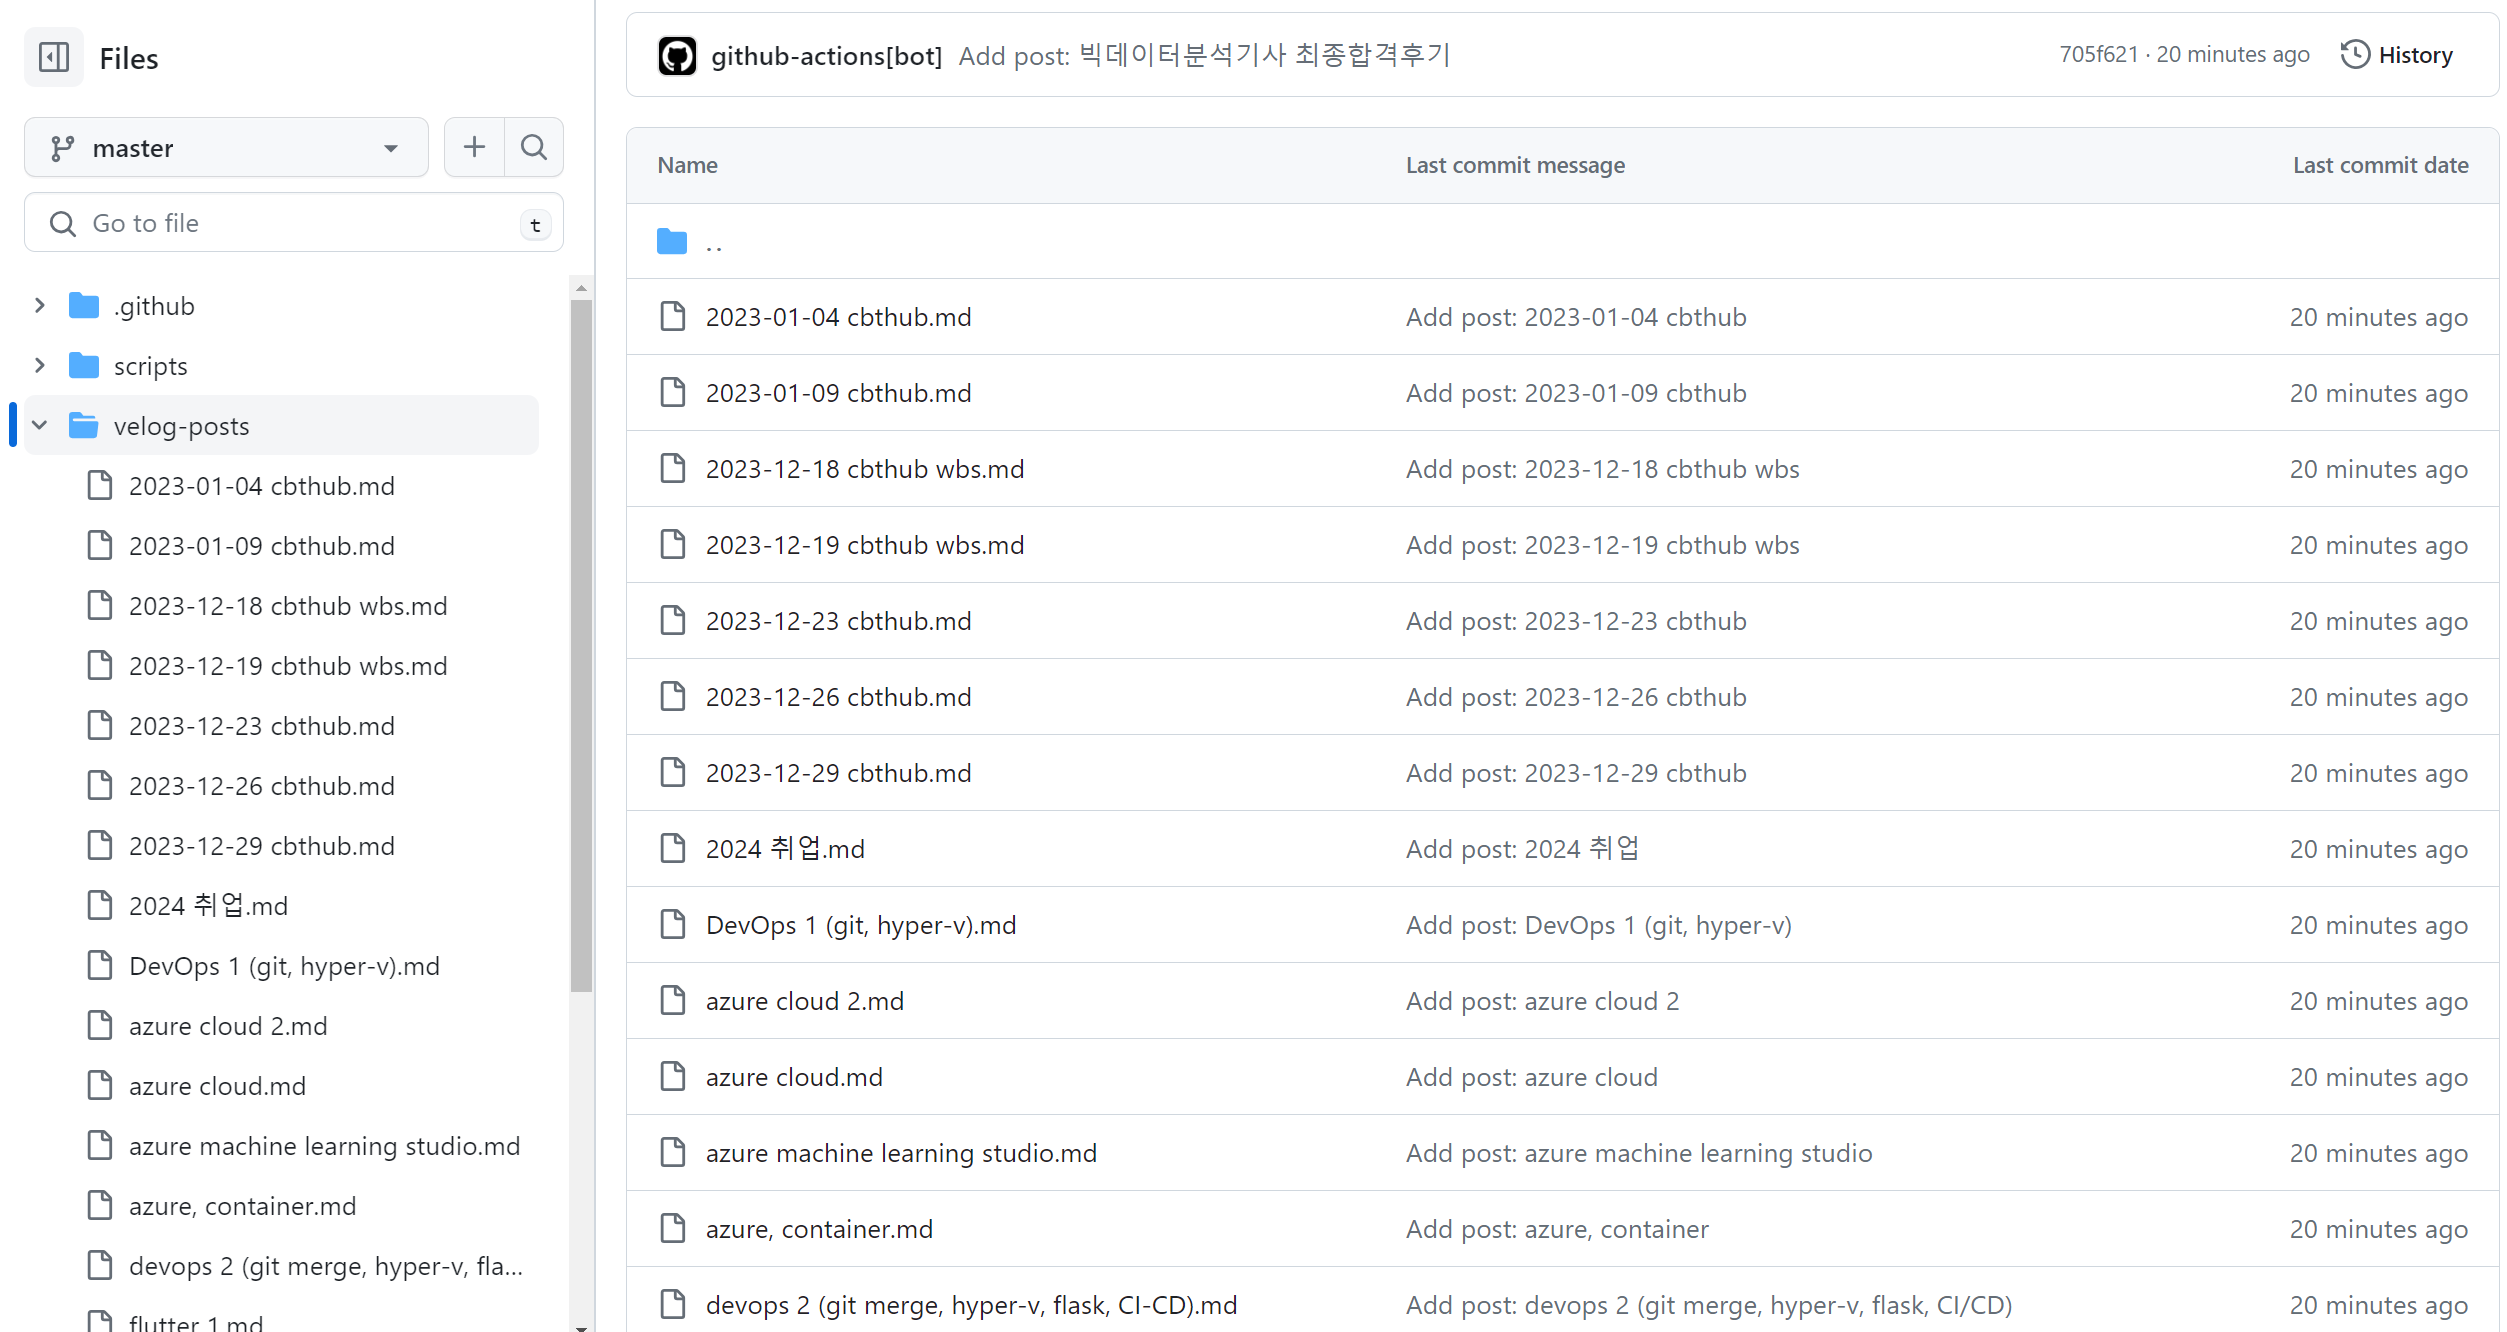Click commit message 'Add post: azure, container'
Screen dimensions: 2507x1332
tap(1557, 1229)
